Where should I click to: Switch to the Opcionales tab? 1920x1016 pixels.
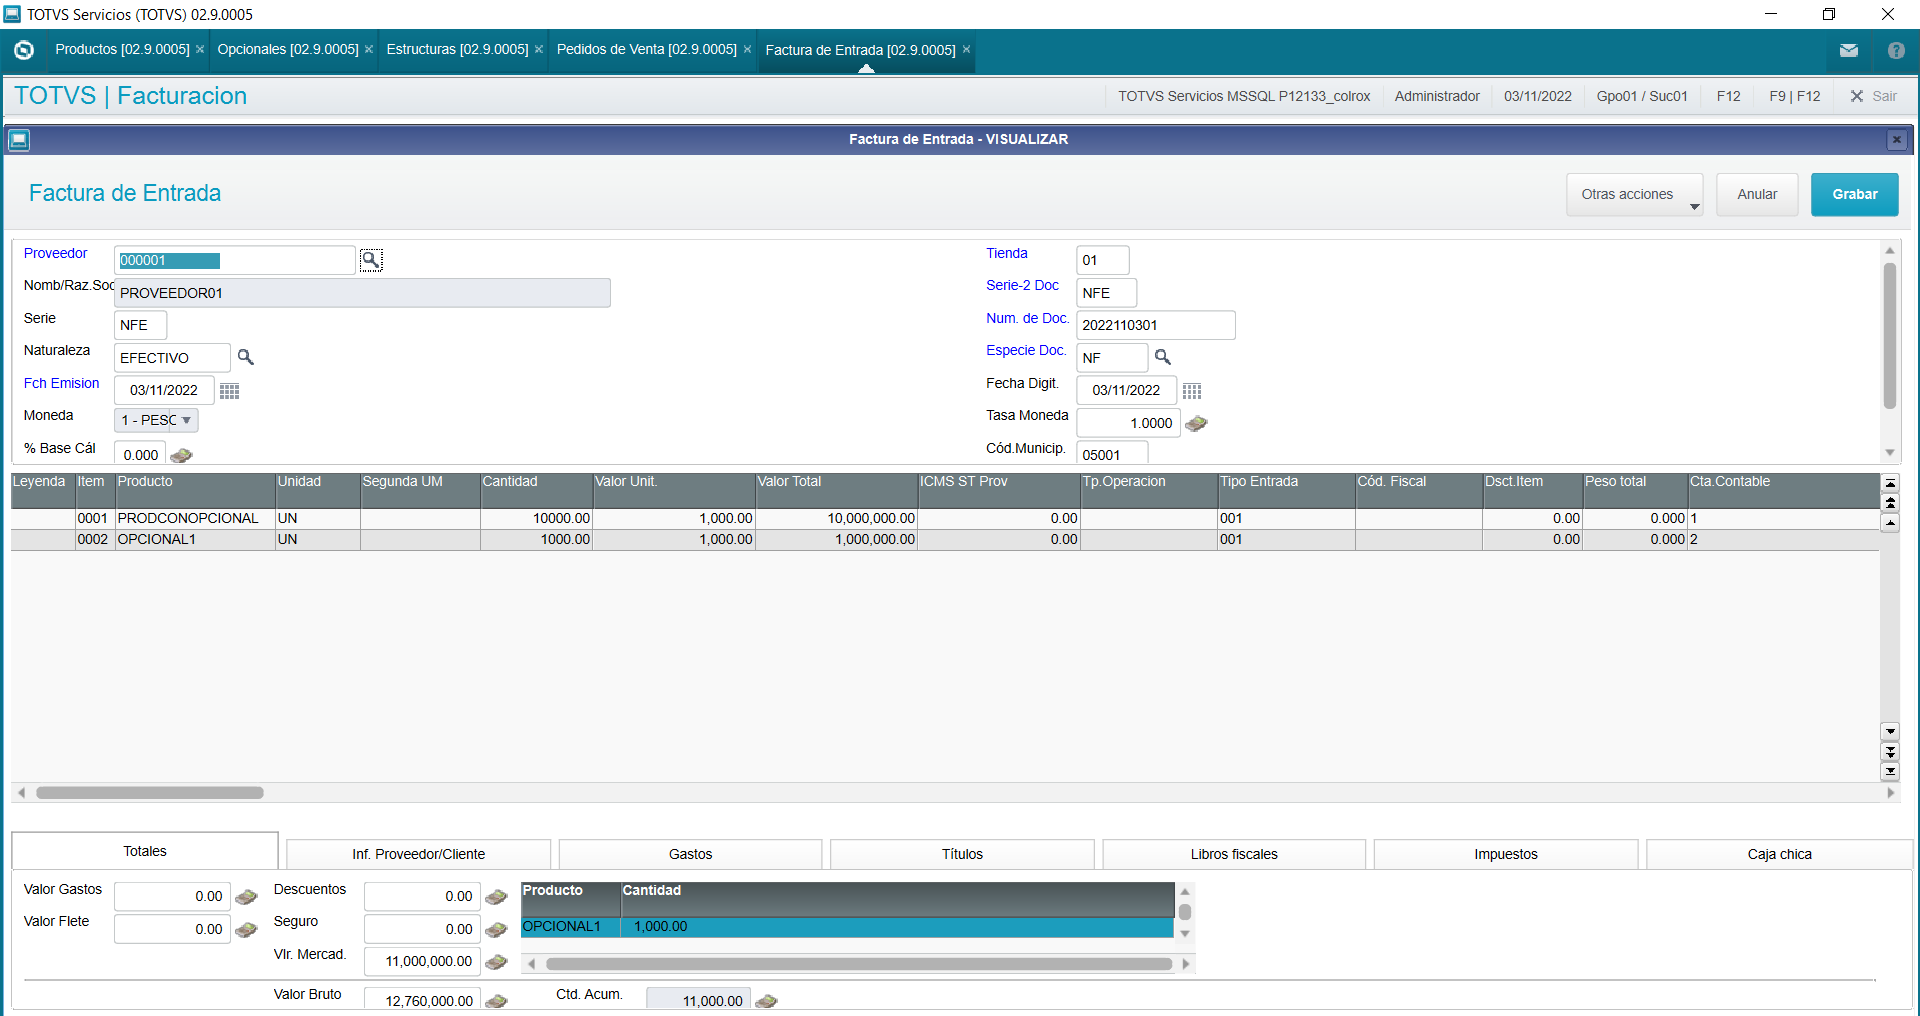pos(288,50)
